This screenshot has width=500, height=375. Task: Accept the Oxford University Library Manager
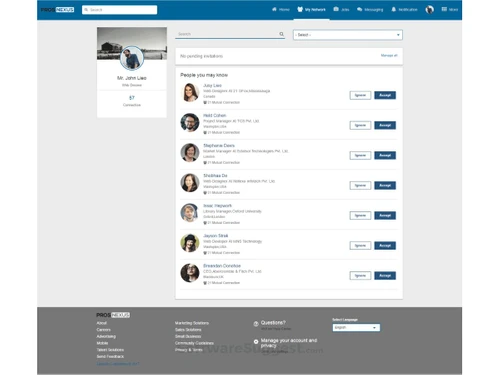(385, 215)
